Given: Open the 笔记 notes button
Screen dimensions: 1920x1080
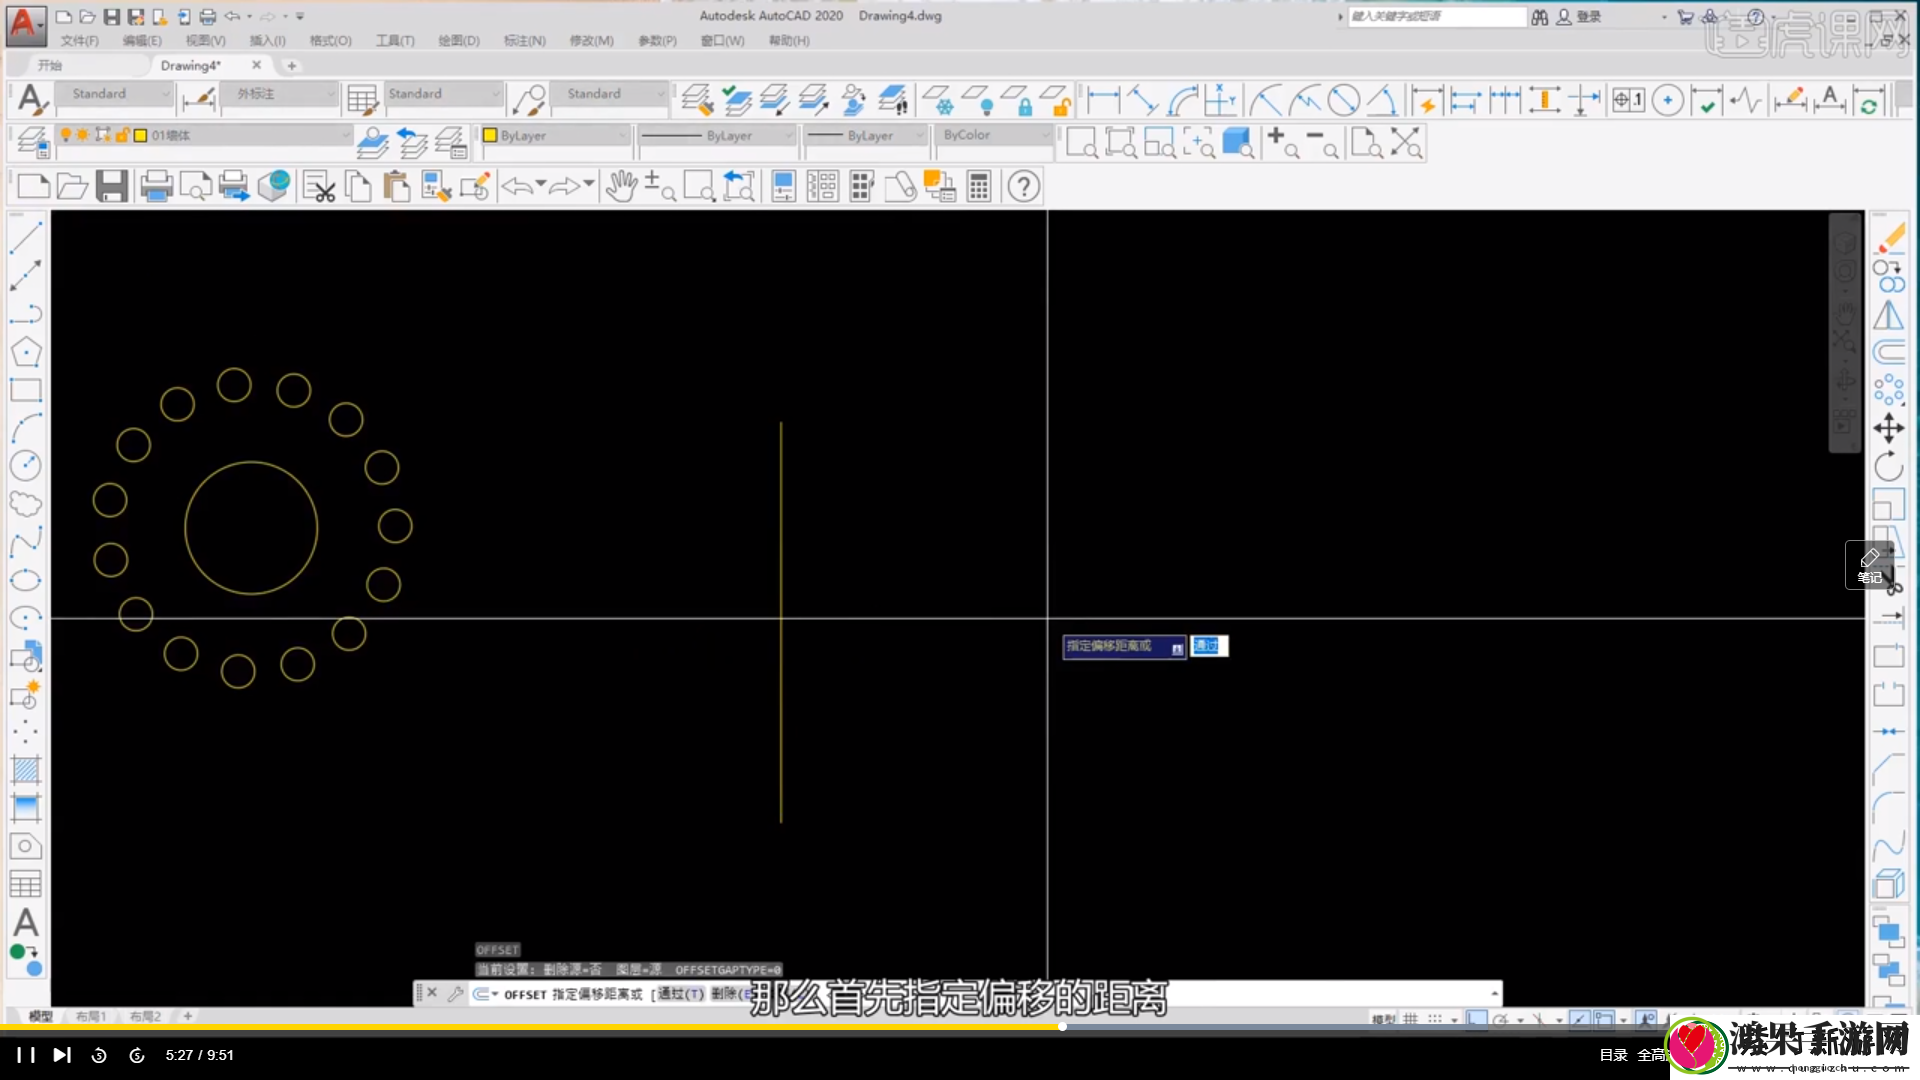Looking at the screenshot, I should coord(1869,565).
